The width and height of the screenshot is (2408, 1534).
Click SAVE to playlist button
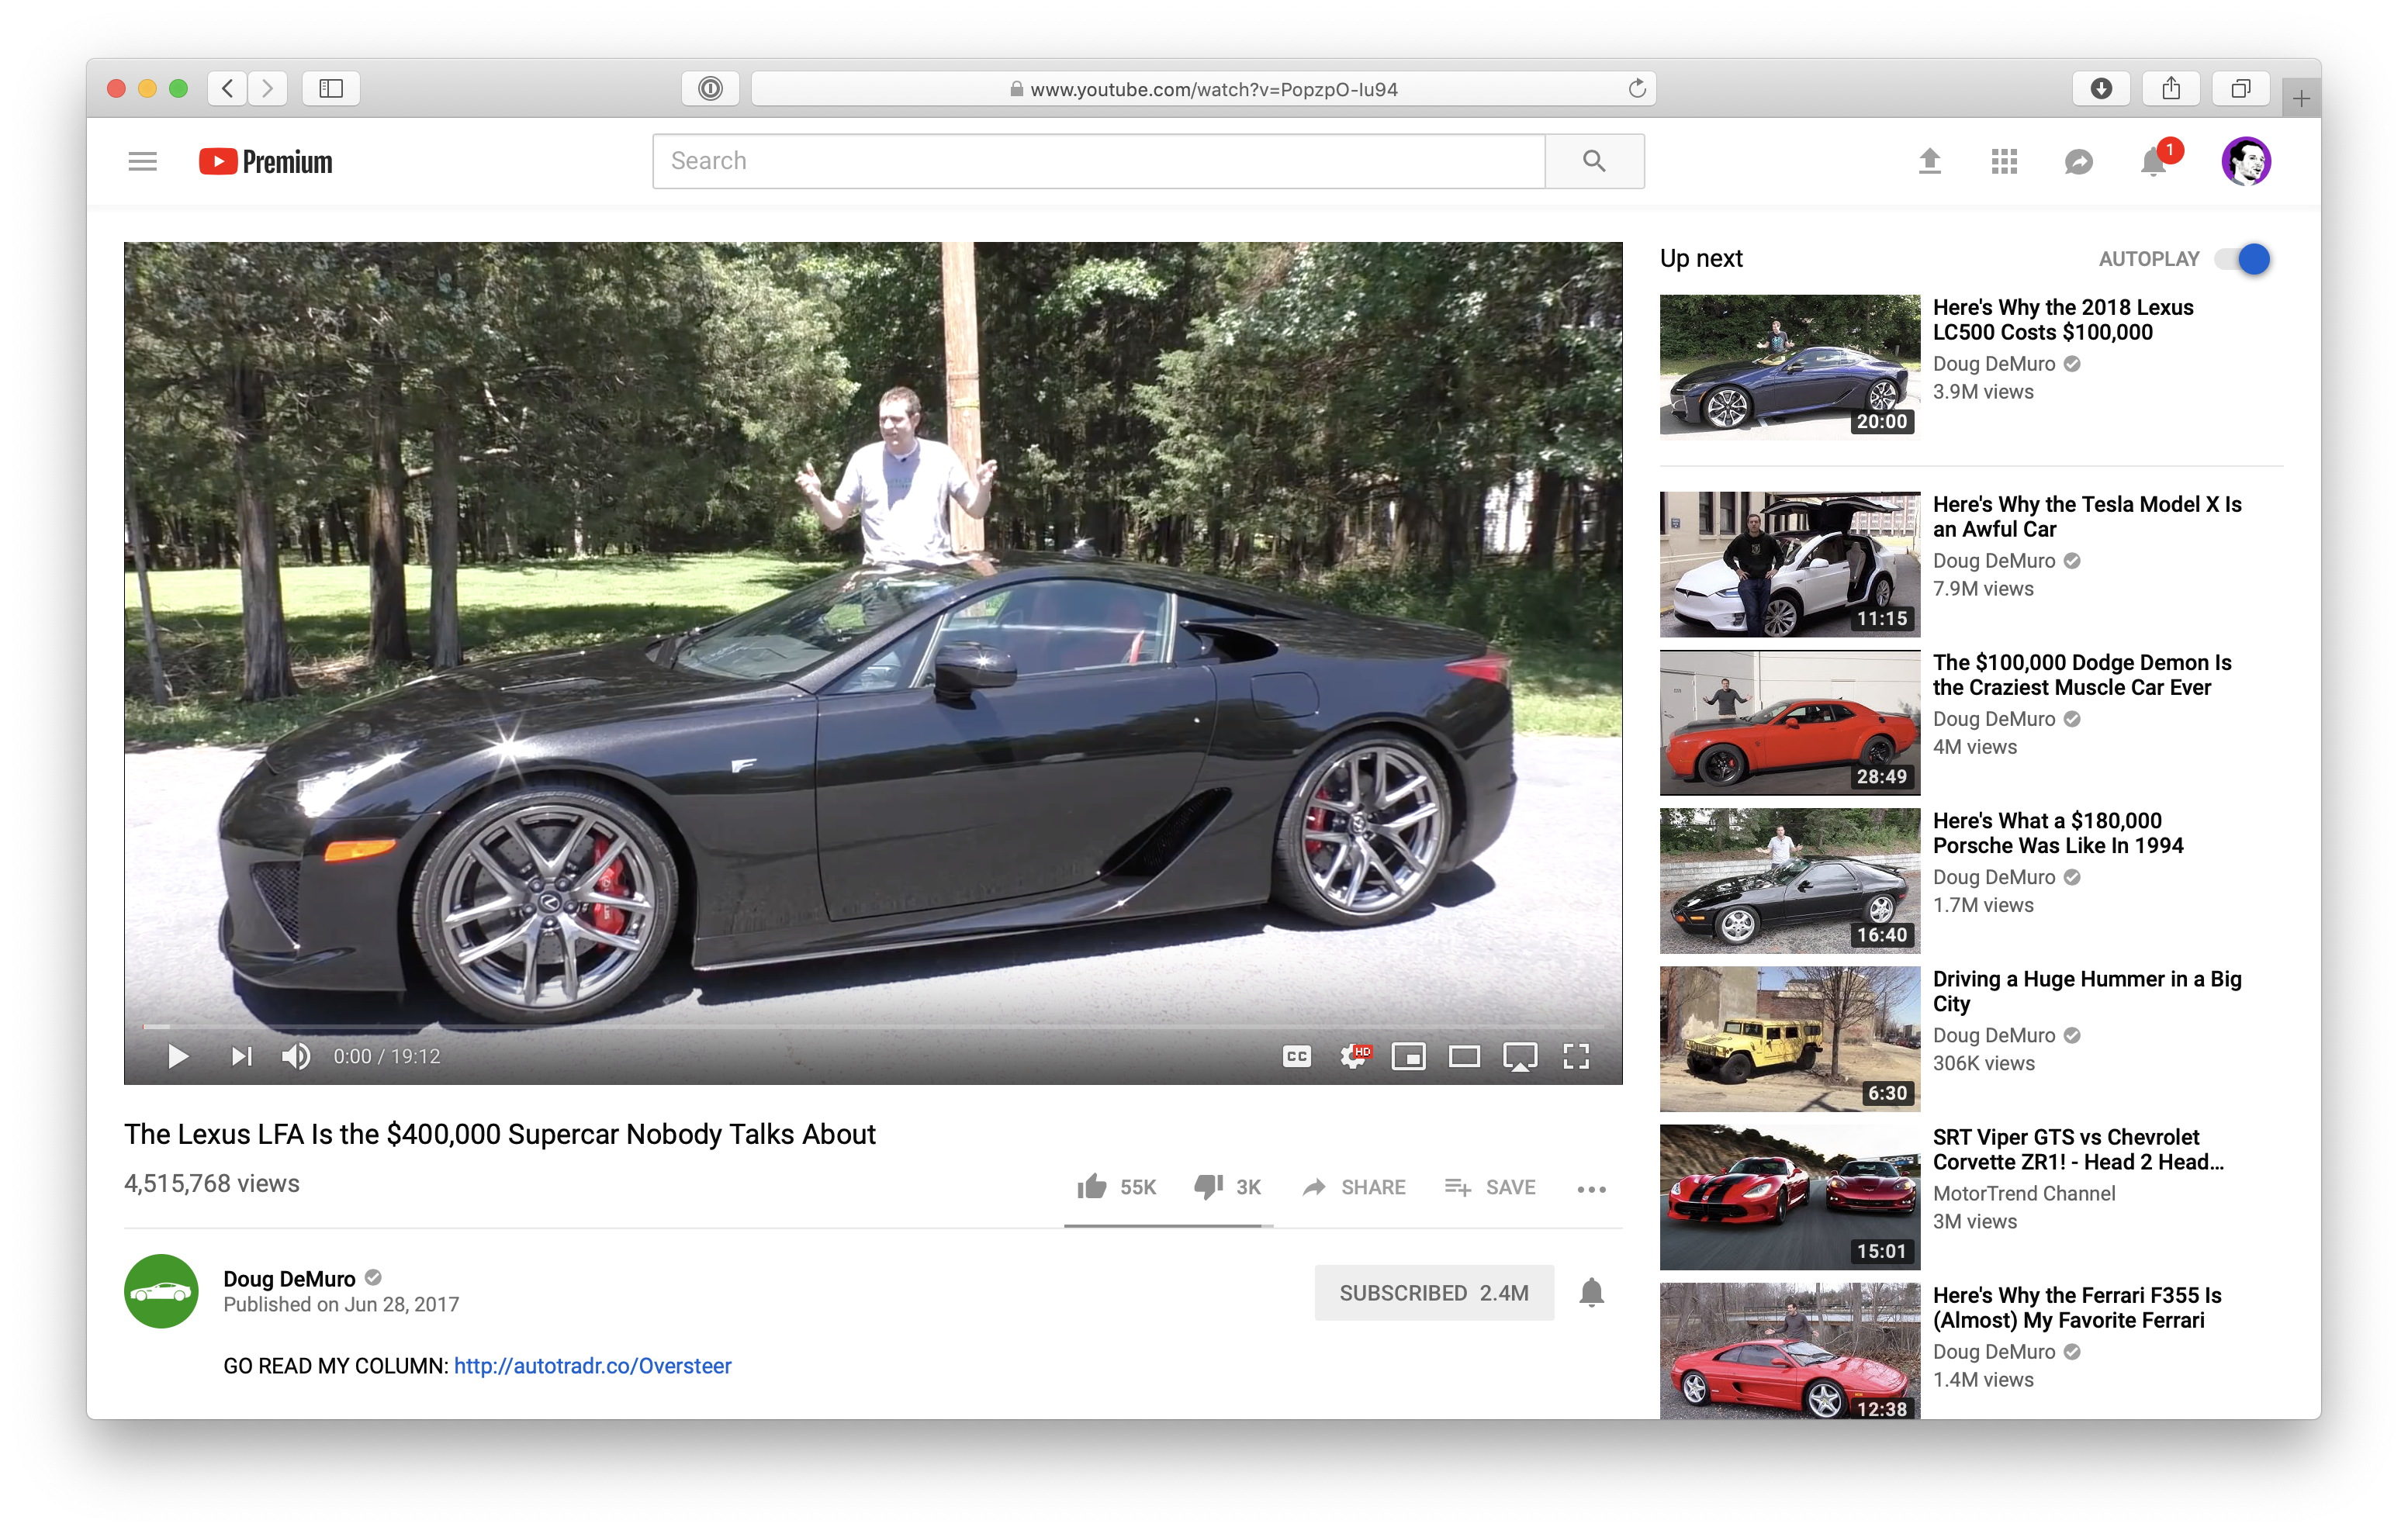click(1490, 1187)
